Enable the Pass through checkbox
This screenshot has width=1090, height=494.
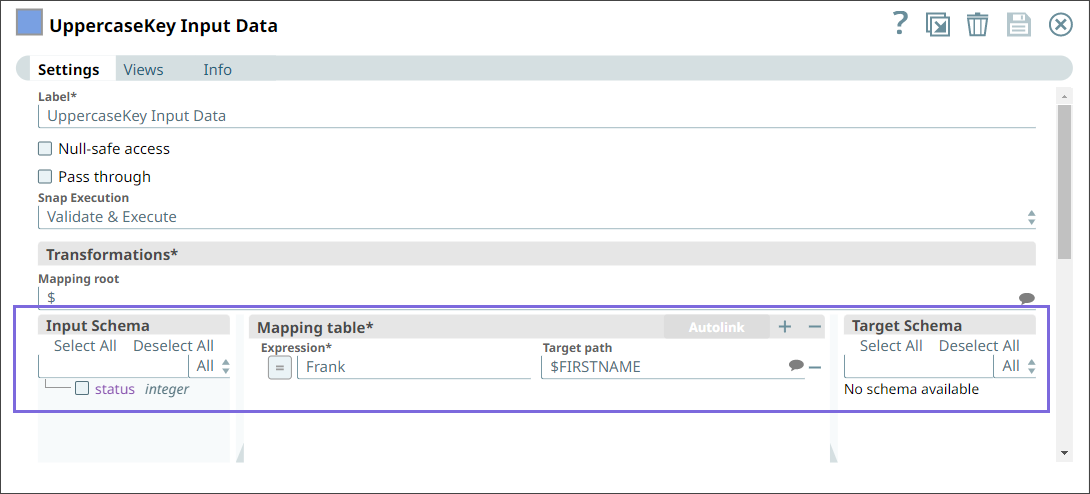pos(45,177)
